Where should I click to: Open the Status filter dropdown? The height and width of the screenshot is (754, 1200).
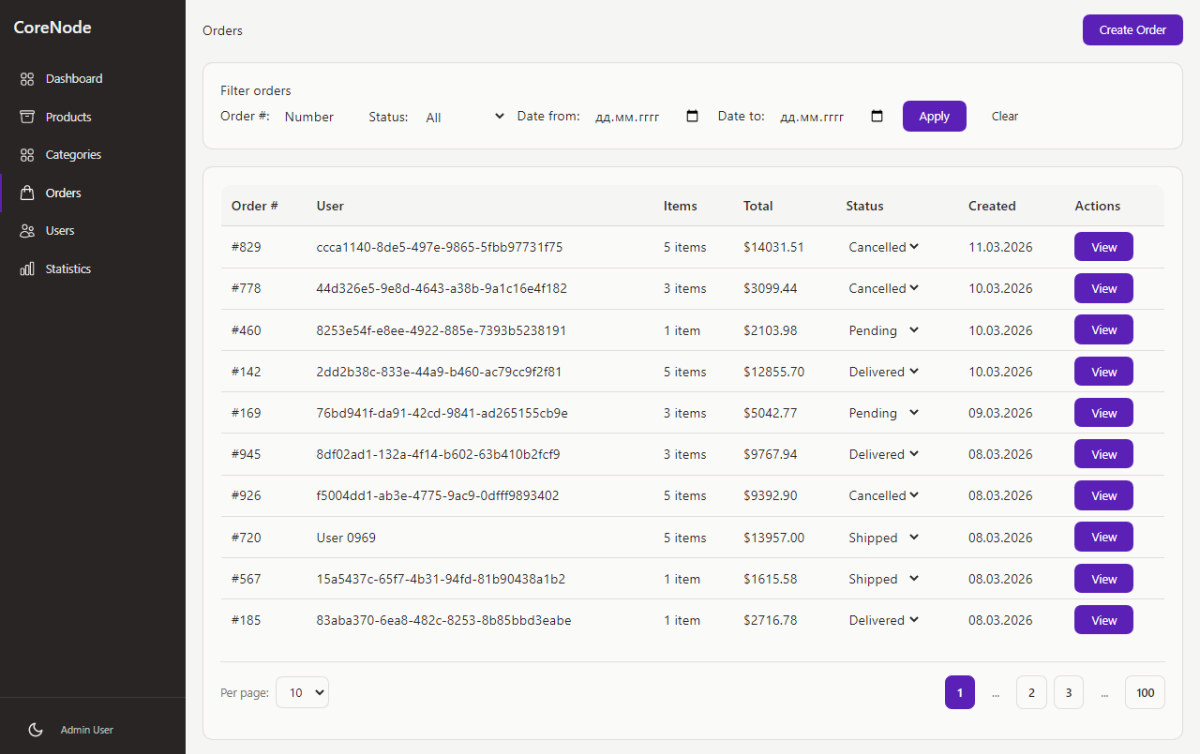(464, 117)
